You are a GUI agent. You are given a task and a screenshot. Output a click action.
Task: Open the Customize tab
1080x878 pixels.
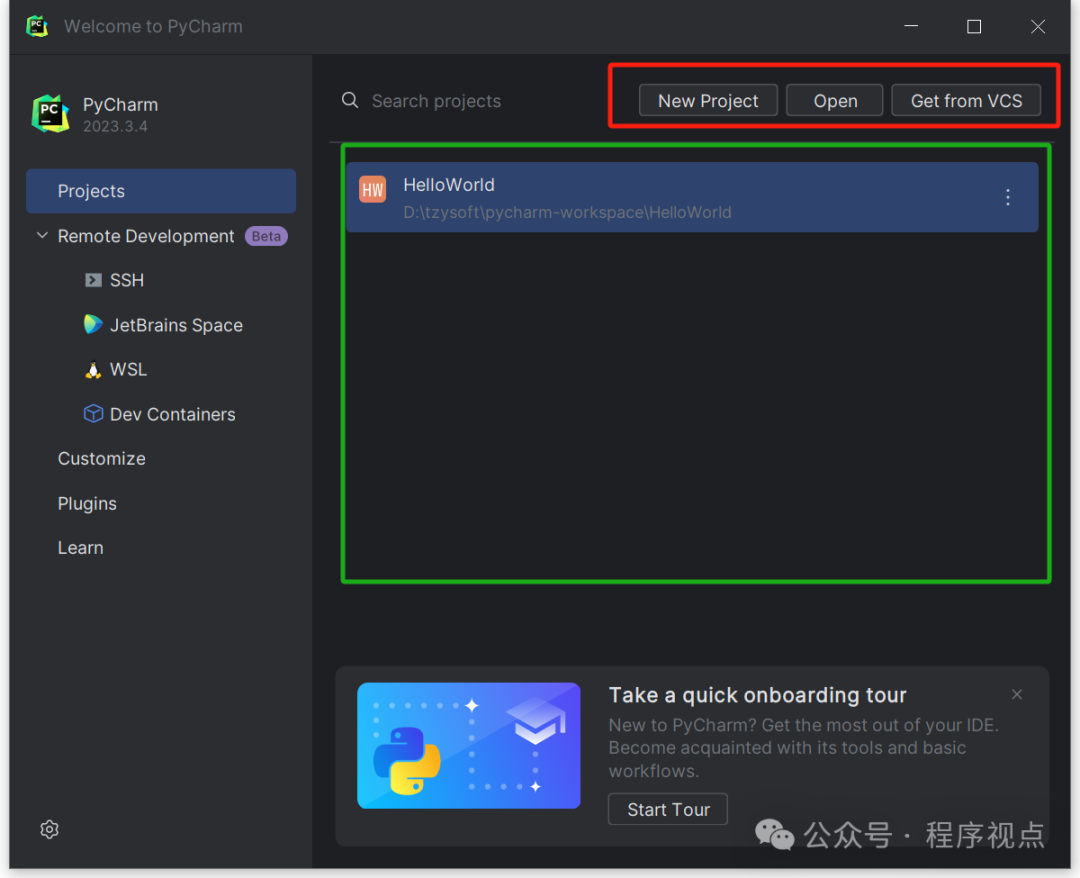pyautogui.click(x=102, y=459)
